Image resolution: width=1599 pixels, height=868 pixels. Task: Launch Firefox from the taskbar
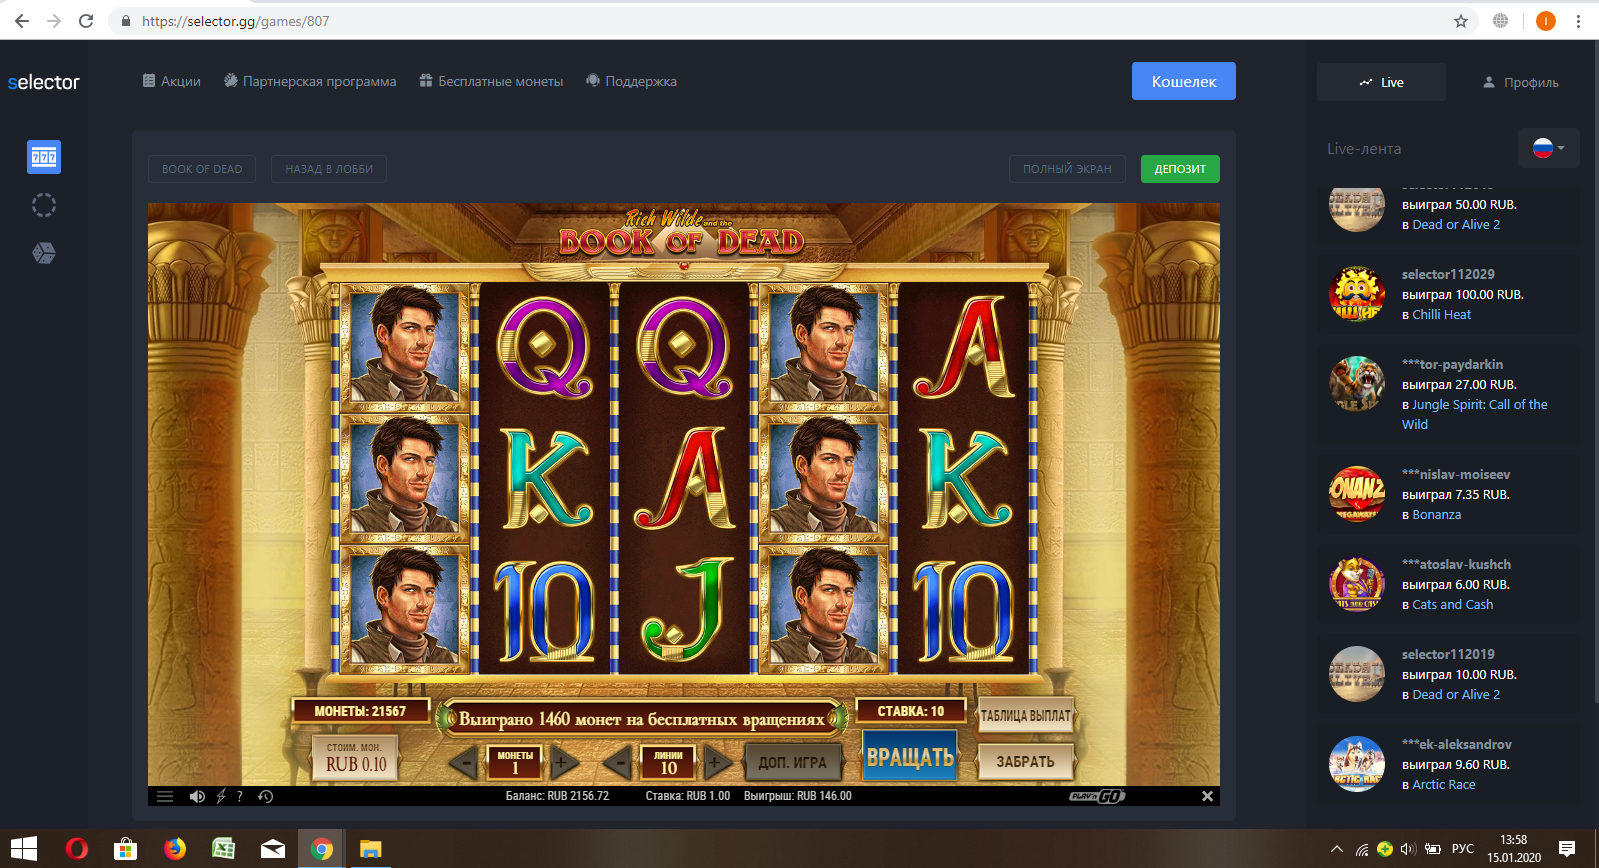coord(175,849)
